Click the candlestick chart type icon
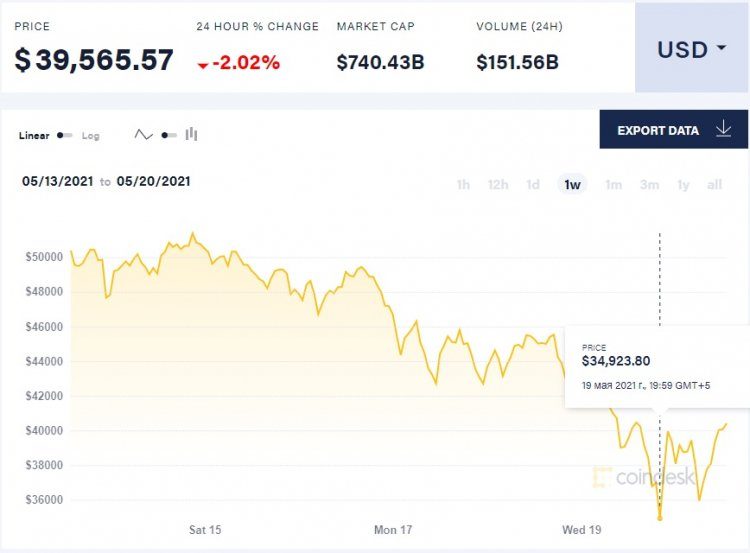Screen dimensions: 750x553 pyautogui.click(x=191, y=135)
